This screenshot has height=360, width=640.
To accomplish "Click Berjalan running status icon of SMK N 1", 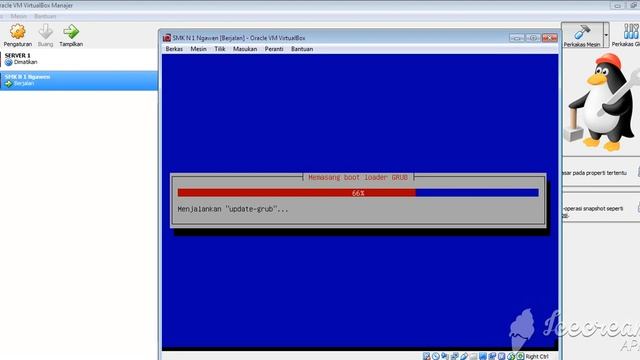I will tap(9, 84).
